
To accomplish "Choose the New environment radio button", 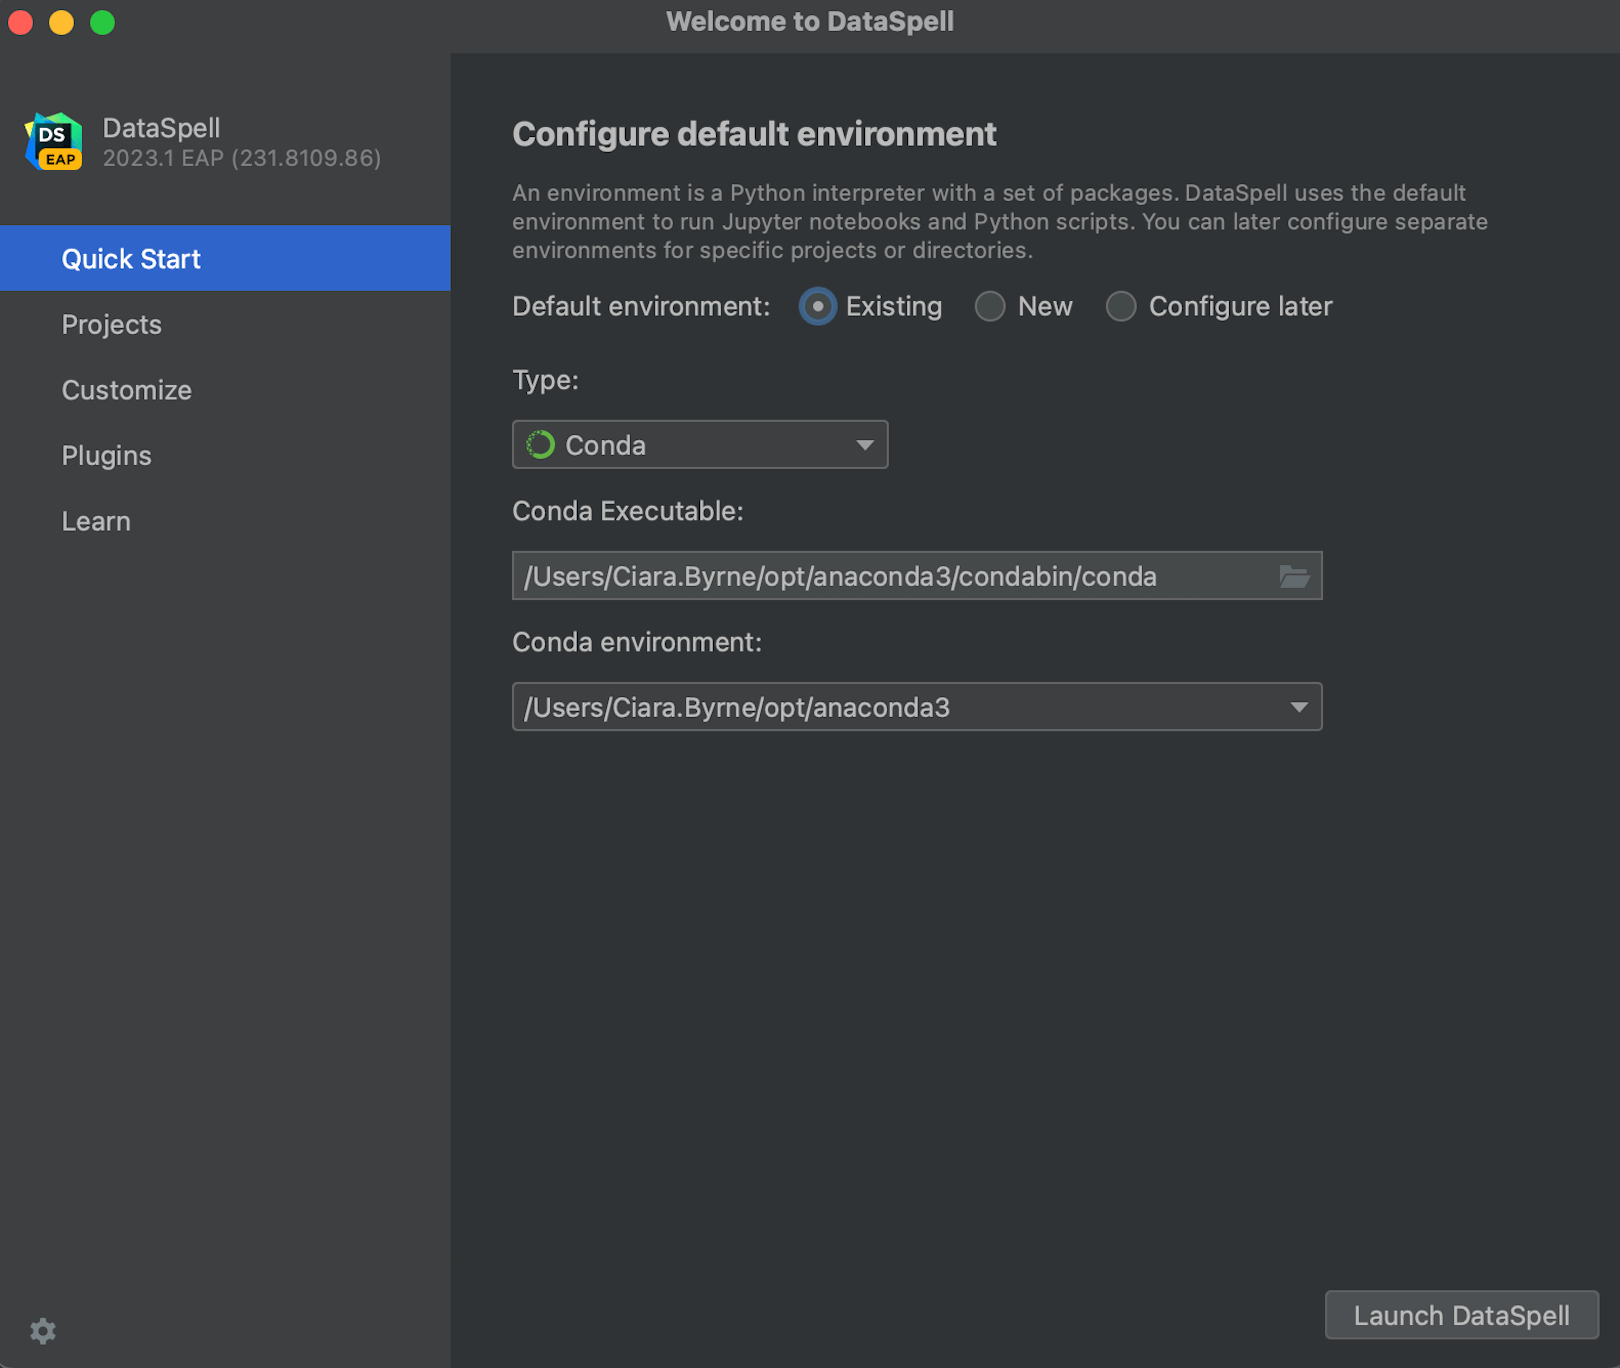I will click(990, 307).
